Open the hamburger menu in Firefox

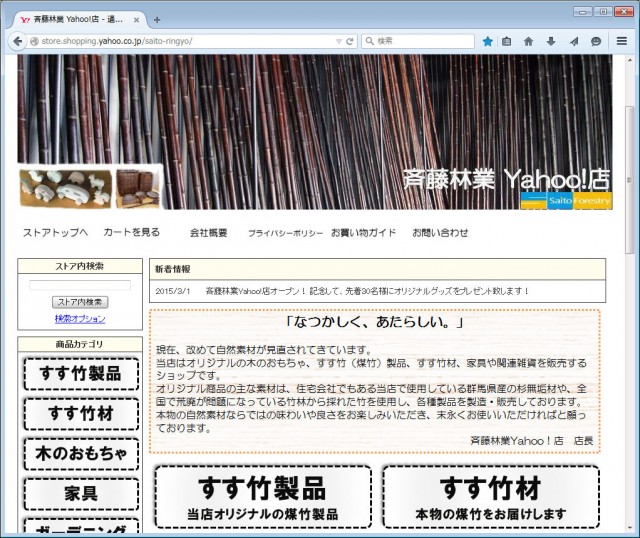point(622,41)
